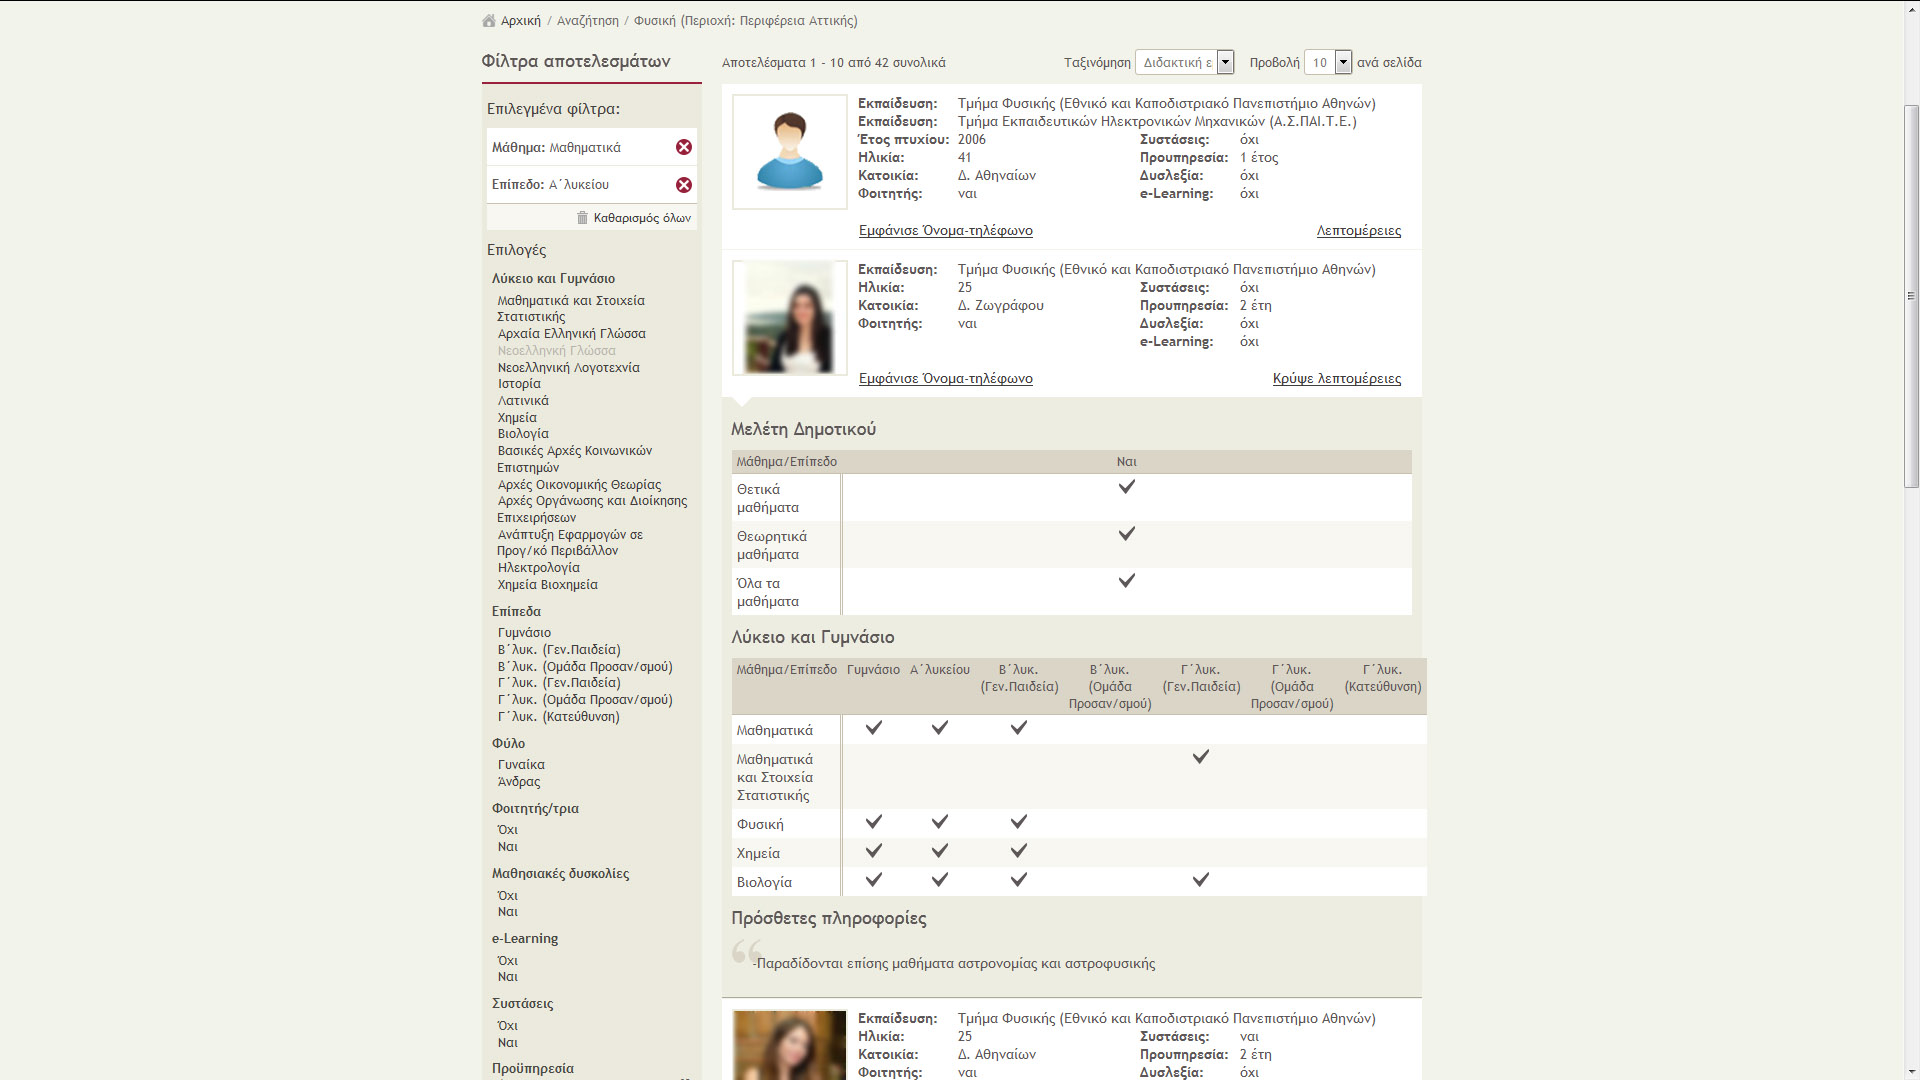This screenshot has height=1080, width=1920.
Task: Click checkmark for Θετικά μαθήματα row
Action: (1126, 487)
